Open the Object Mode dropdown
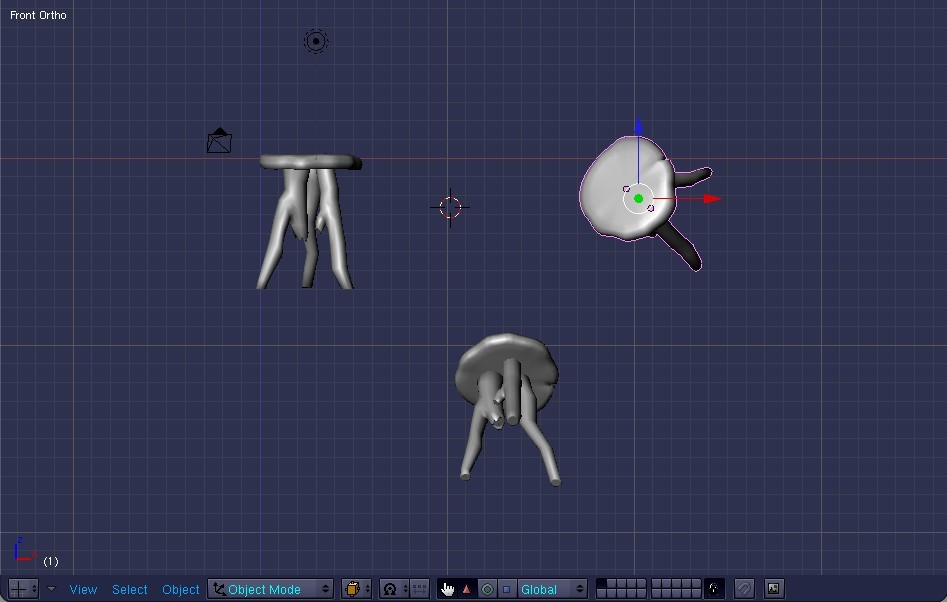947x602 pixels. pyautogui.click(x=270, y=589)
